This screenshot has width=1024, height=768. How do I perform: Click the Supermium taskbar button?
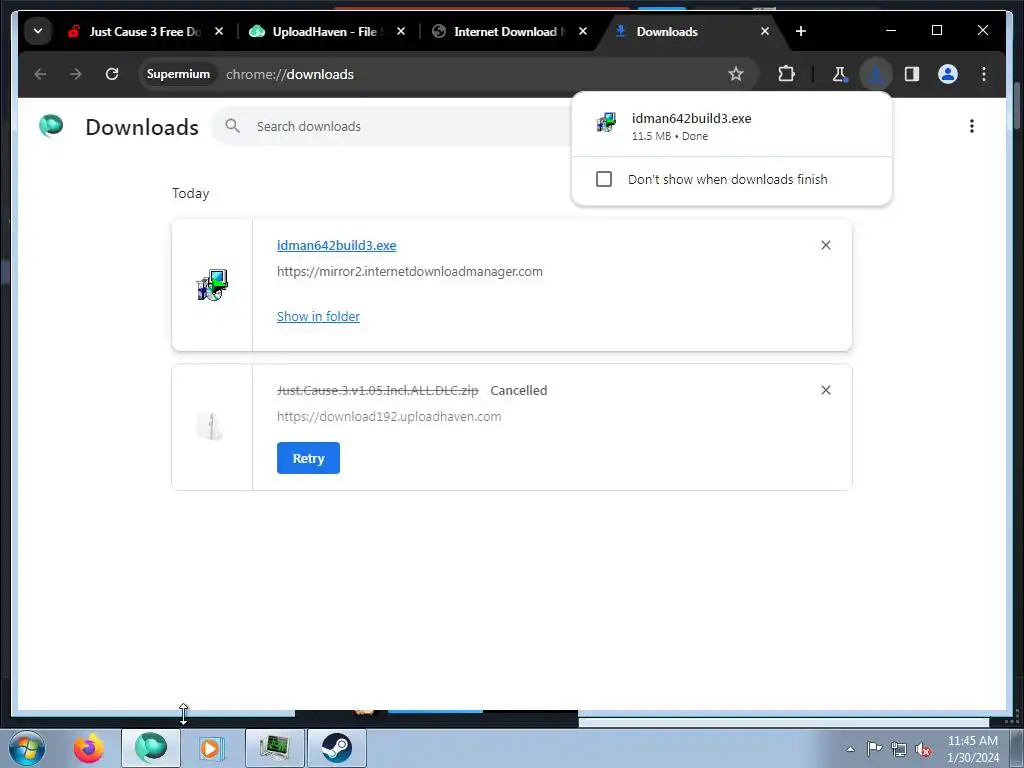tap(151, 748)
